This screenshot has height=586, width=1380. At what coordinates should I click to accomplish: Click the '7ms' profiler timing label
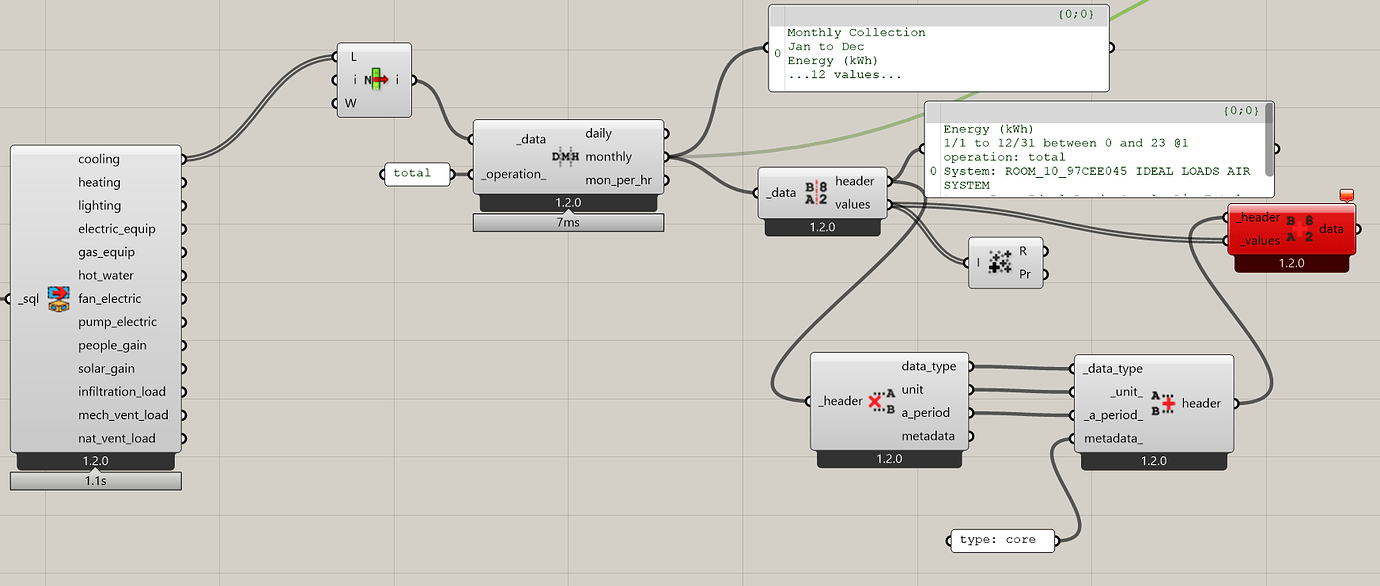pos(568,222)
